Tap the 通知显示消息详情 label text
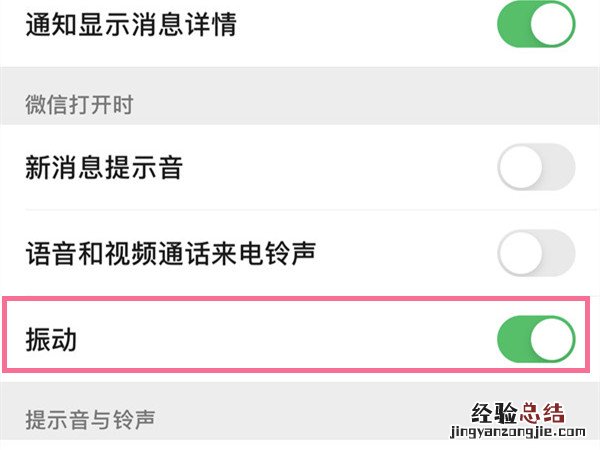 [130, 25]
